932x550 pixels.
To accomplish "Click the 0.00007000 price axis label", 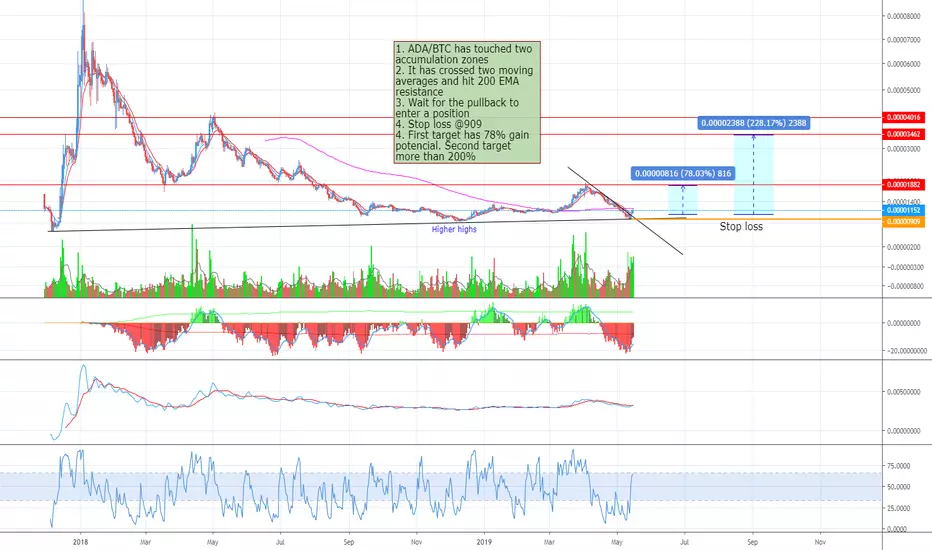I will 904,40.
